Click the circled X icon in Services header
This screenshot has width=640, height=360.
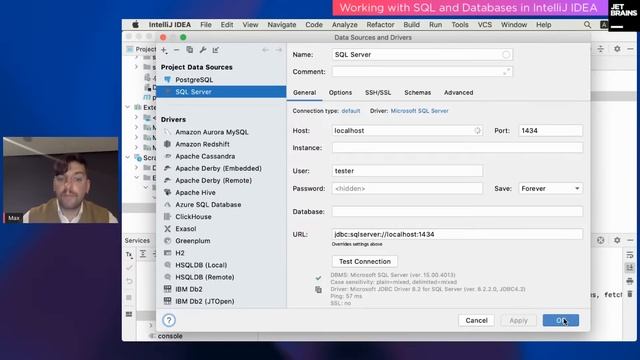(x=600, y=240)
